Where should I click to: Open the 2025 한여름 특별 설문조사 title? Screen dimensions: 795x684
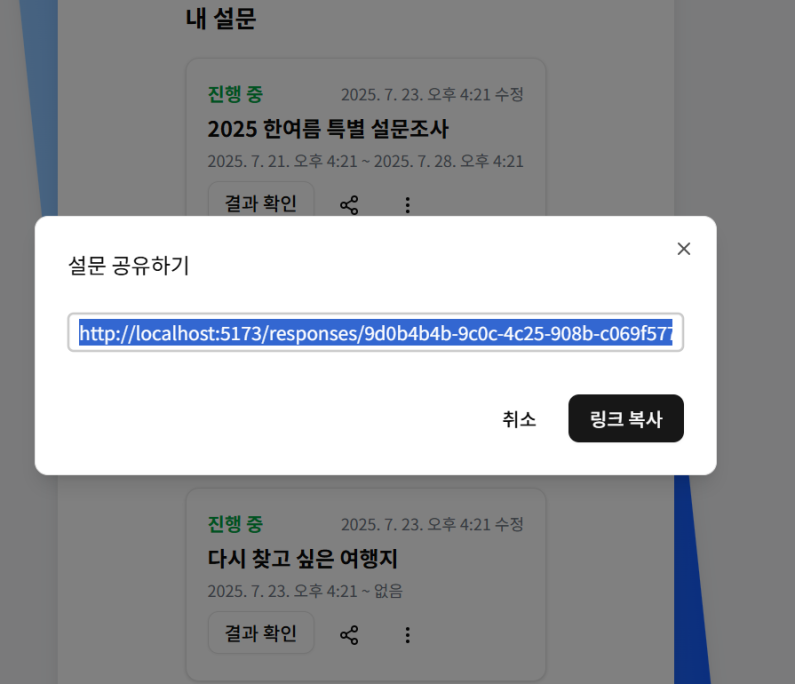point(328,129)
